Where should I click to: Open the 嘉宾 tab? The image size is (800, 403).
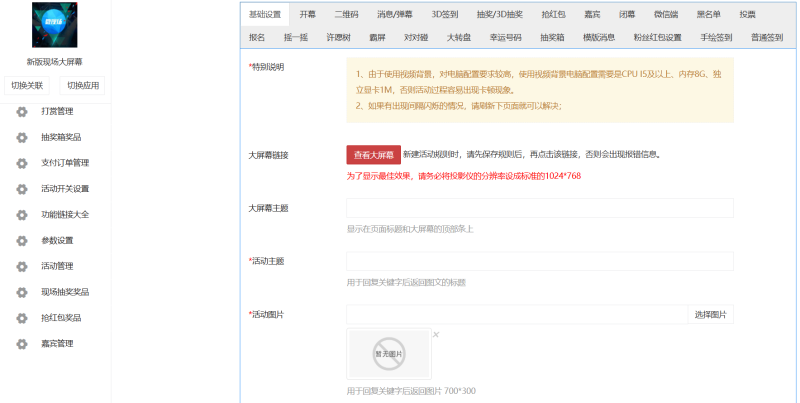click(x=592, y=14)
